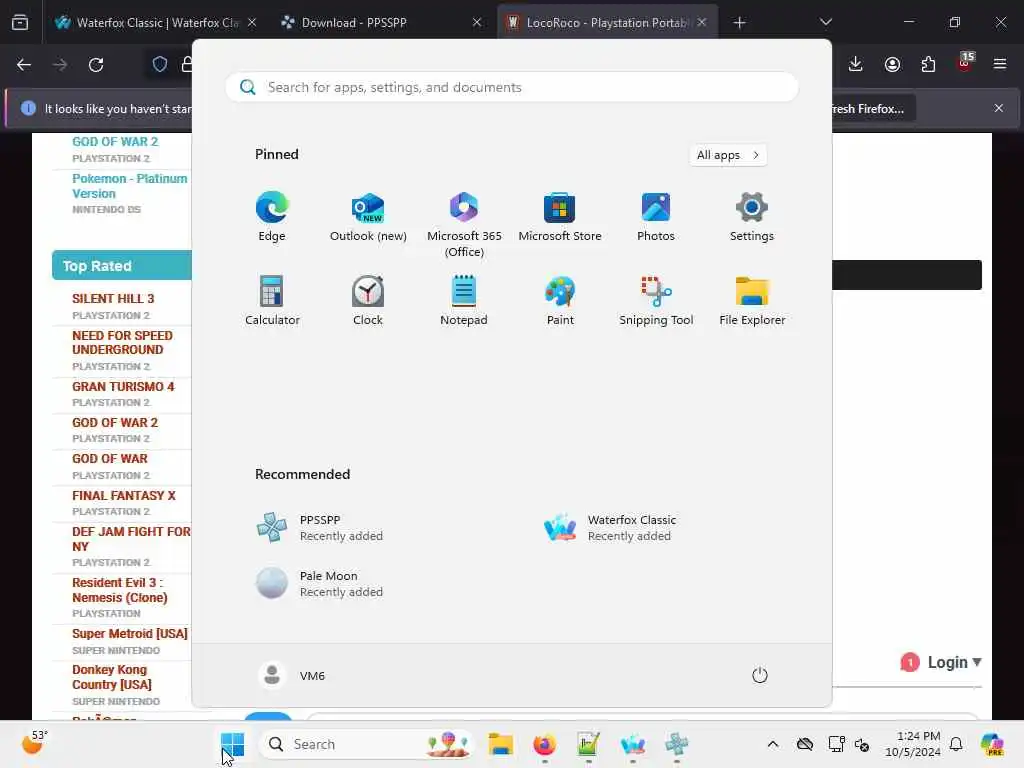Screen dimensions: 1024x768
Task: Open the Extensions puzzle icon
Action: click(x=928, y=64)
